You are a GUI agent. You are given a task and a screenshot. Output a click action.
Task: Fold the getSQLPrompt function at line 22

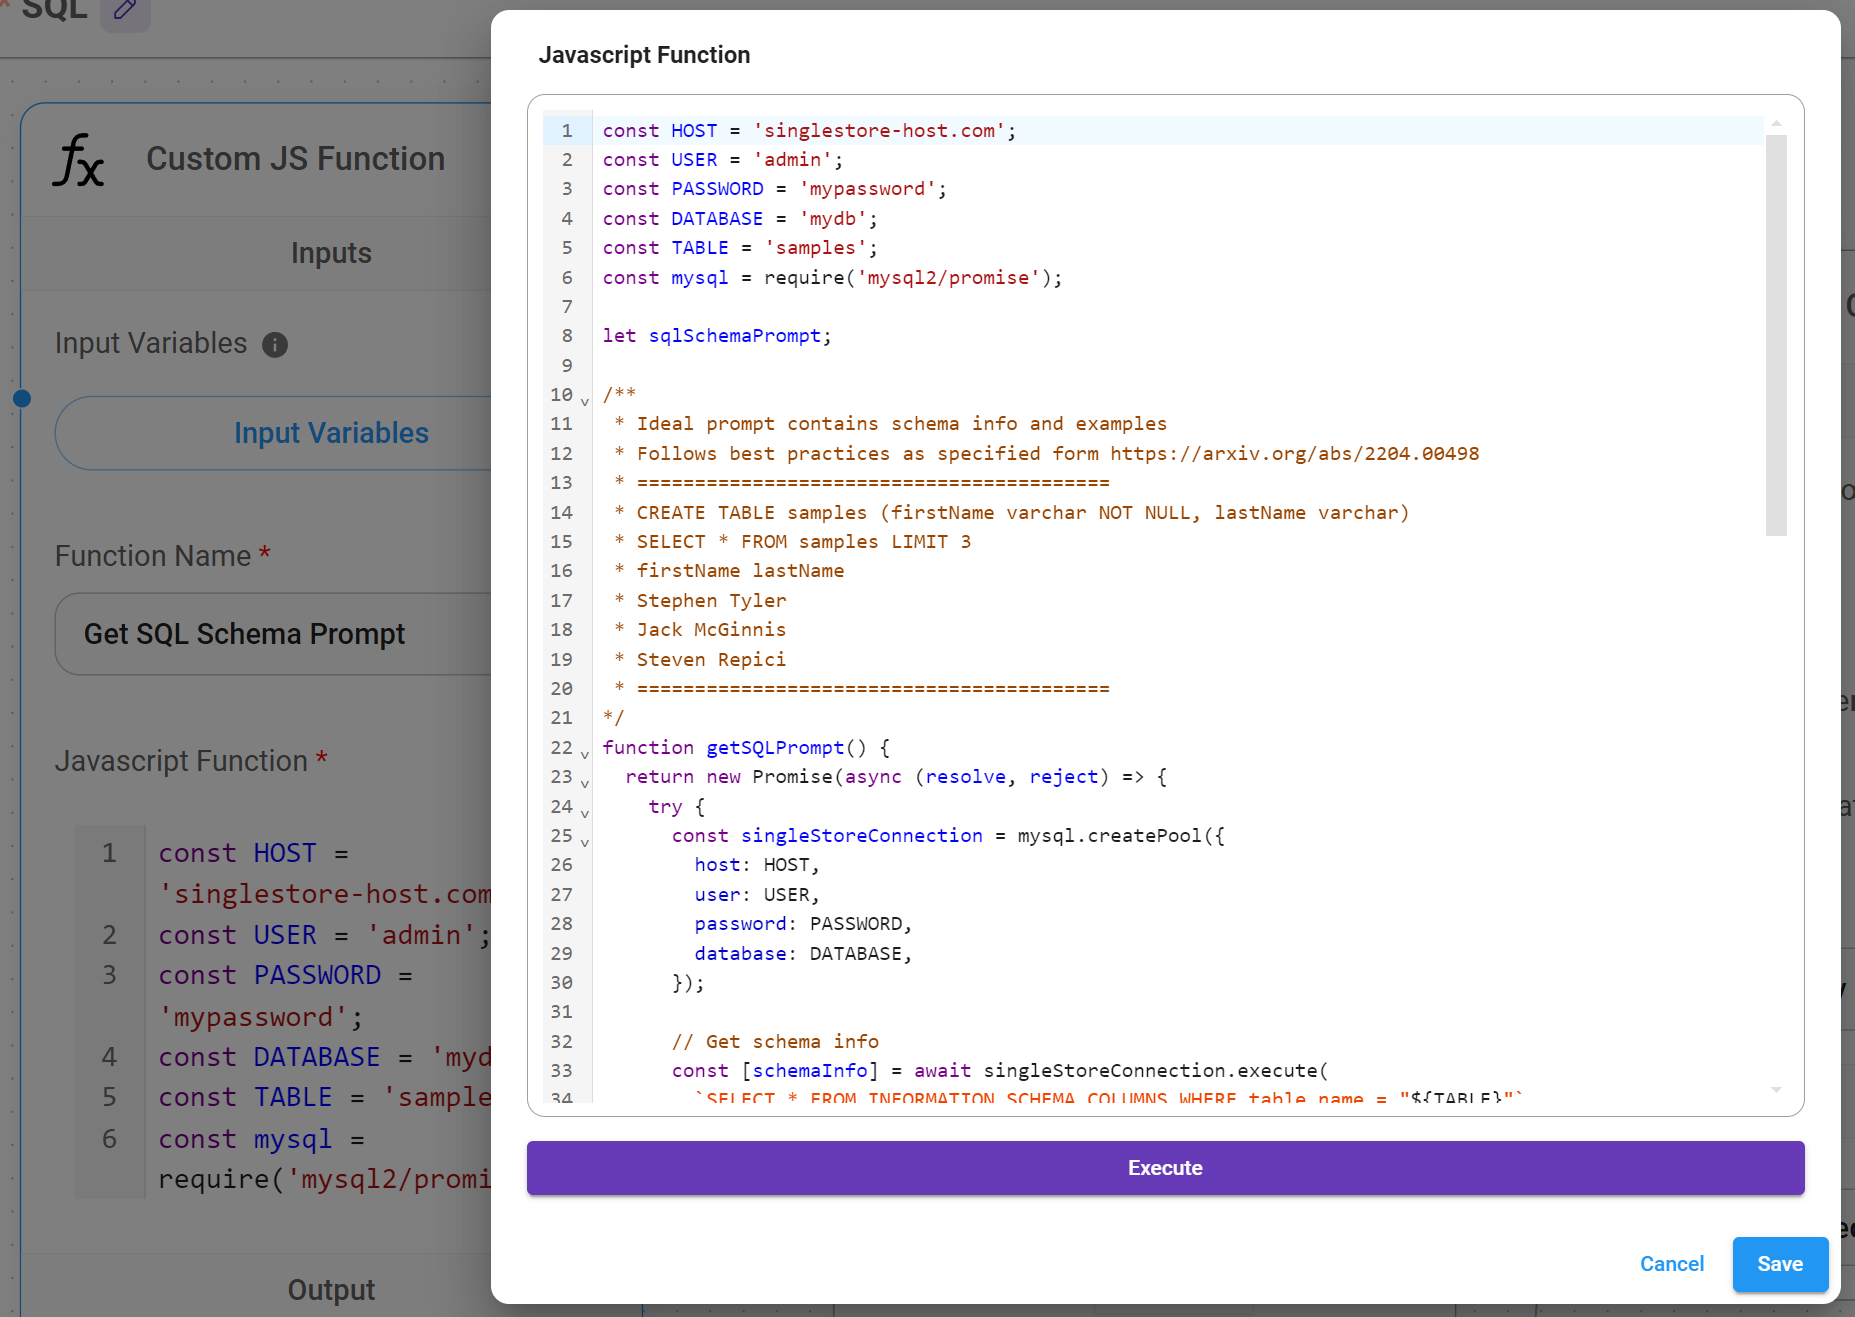tap(585, 754)
